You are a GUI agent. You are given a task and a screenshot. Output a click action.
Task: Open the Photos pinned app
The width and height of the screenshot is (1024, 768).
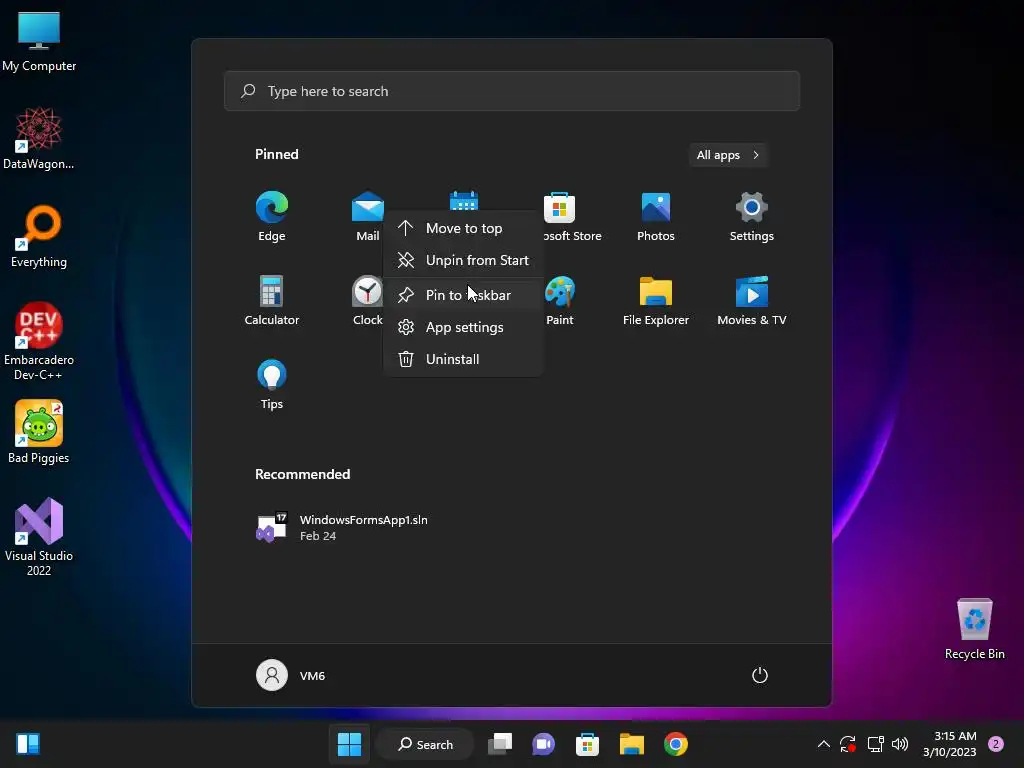tap(656, 216)
